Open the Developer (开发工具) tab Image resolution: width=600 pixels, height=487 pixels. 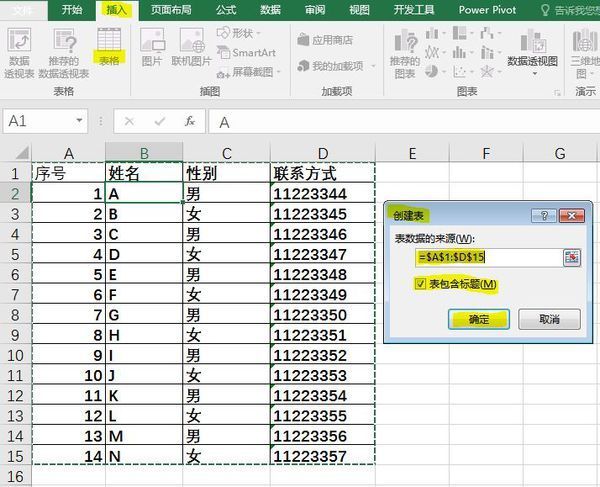[414, 10]
